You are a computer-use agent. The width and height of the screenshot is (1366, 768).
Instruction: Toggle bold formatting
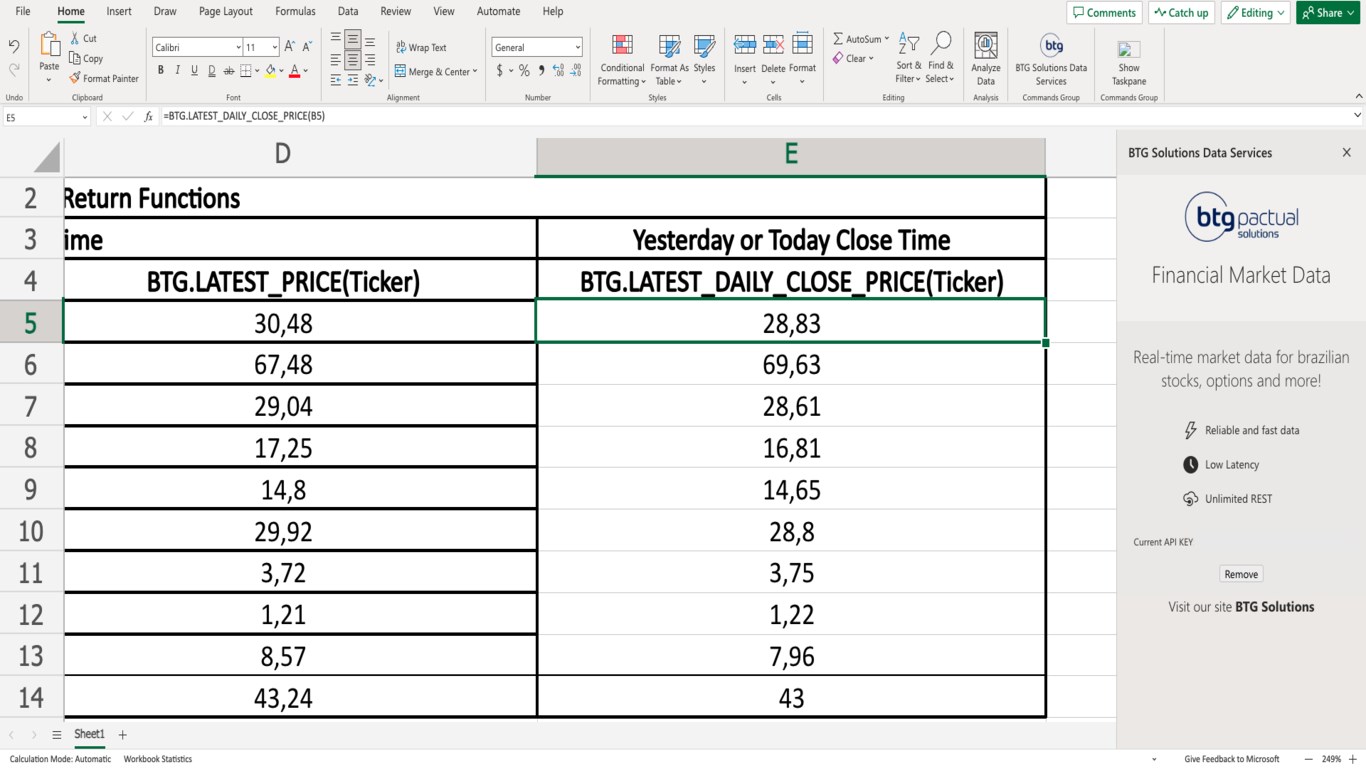(x=160, y=71)
